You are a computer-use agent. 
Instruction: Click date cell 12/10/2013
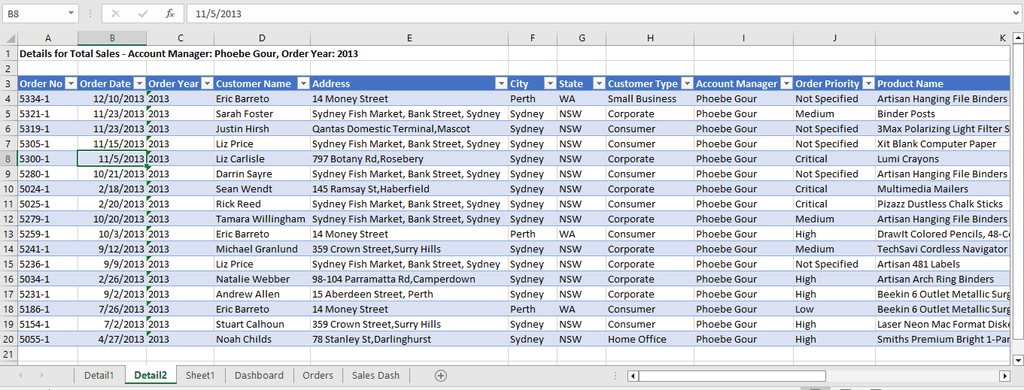pos(112,99)
